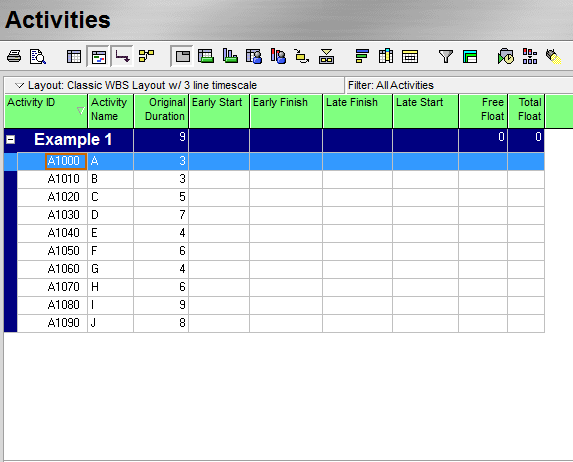
Task: Click the Early Start column header
Action: [x=219, y=109]
